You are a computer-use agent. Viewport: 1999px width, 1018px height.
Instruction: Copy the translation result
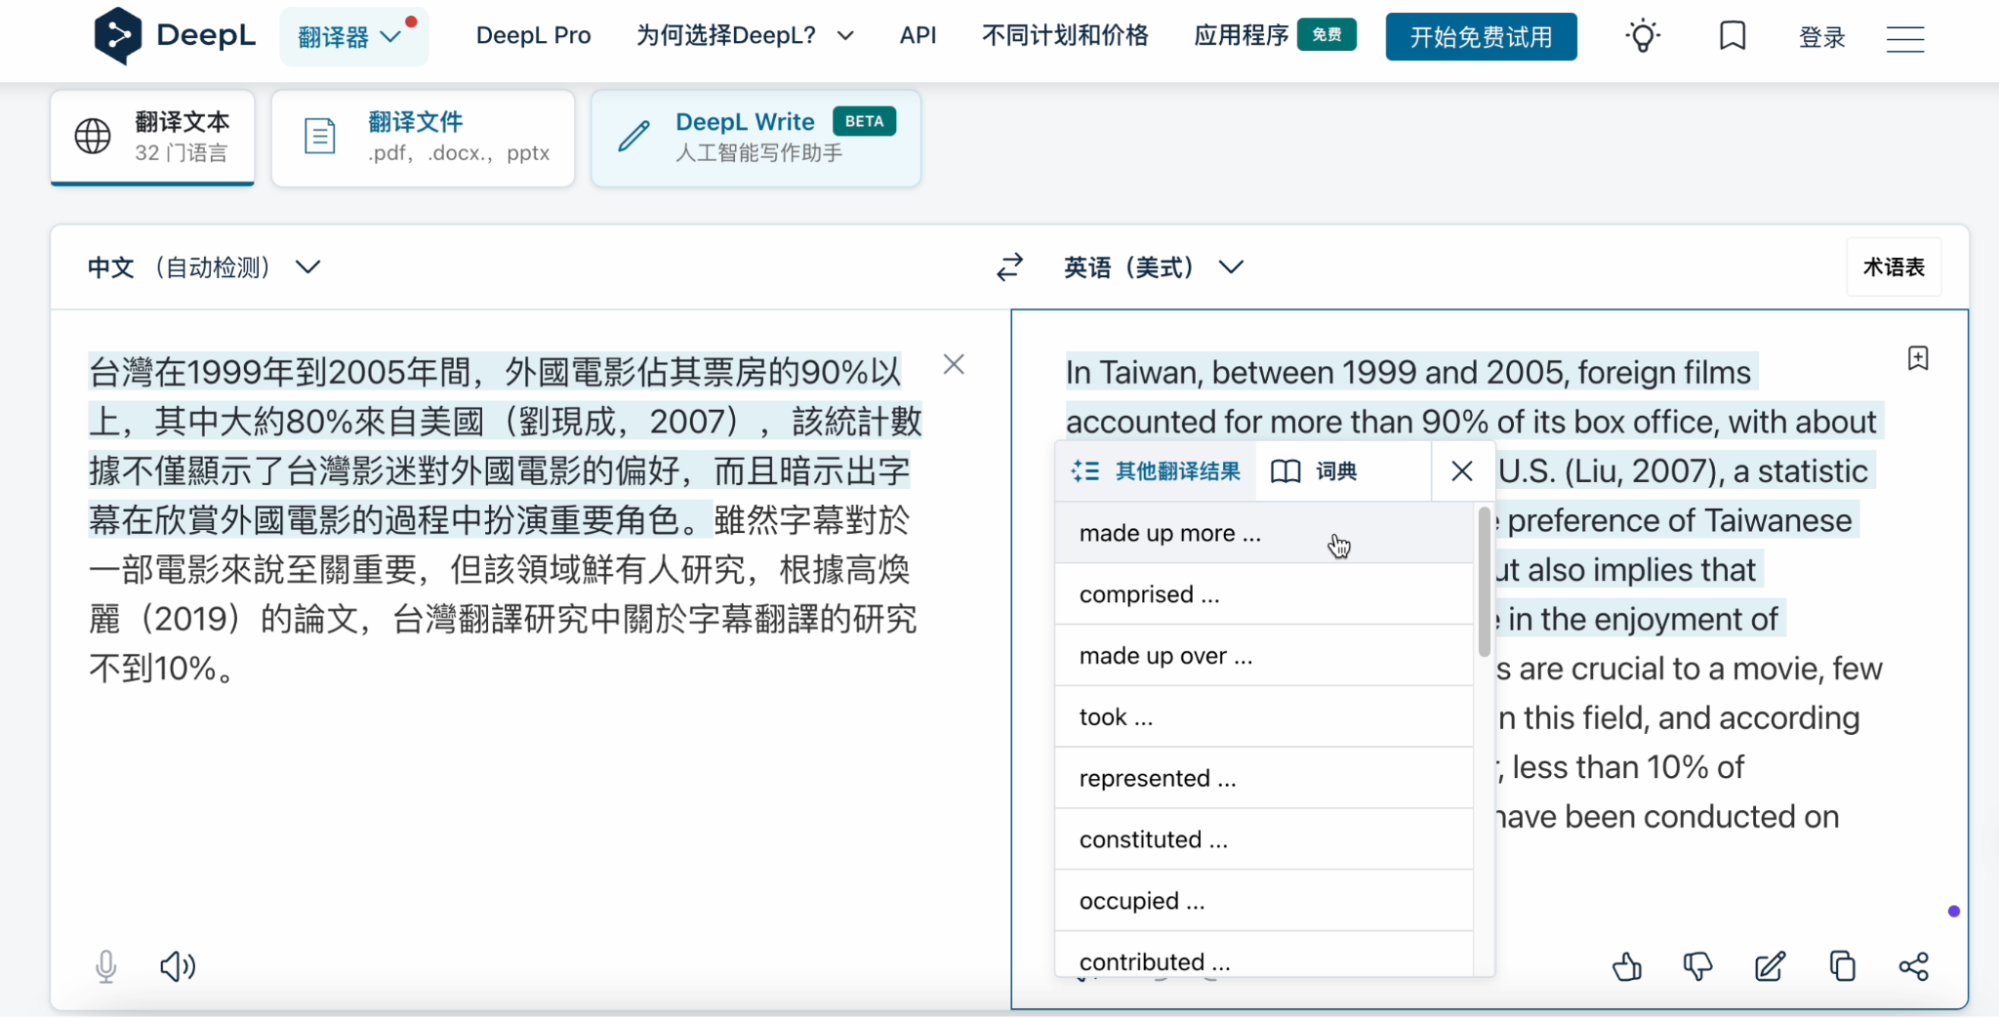point(1842,966)
